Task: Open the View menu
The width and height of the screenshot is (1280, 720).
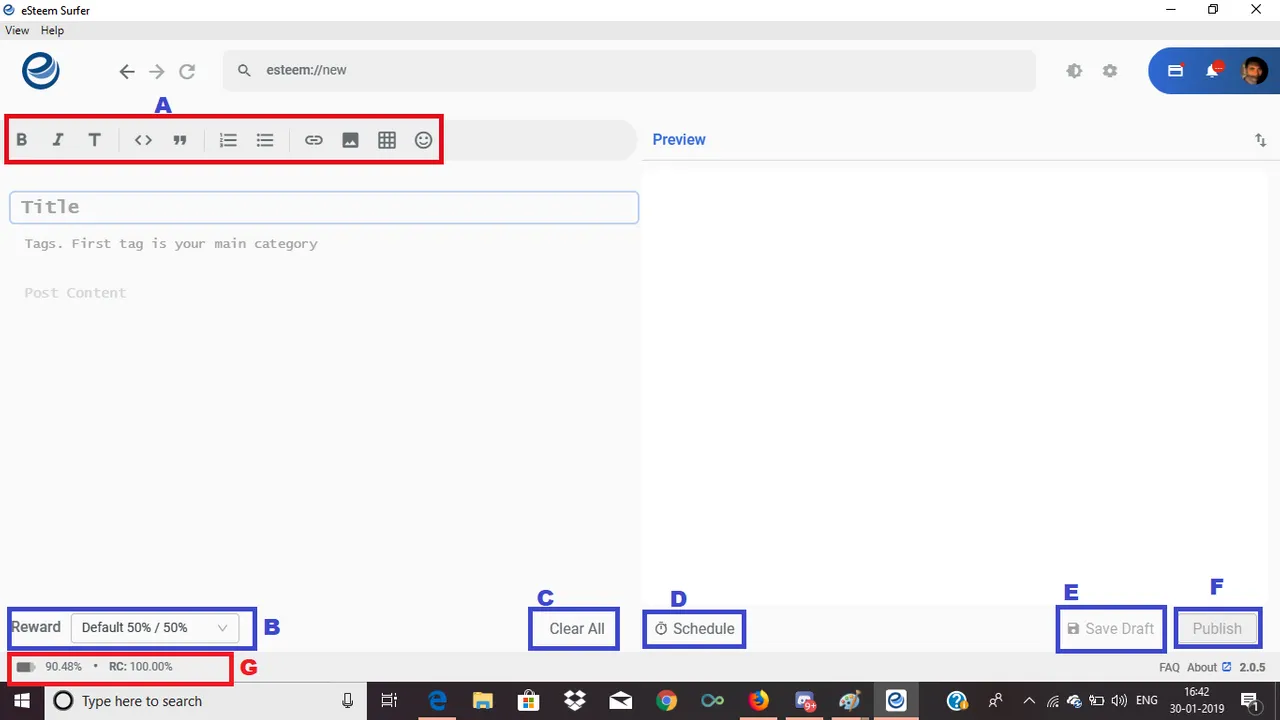Action: tap(17, 31)
